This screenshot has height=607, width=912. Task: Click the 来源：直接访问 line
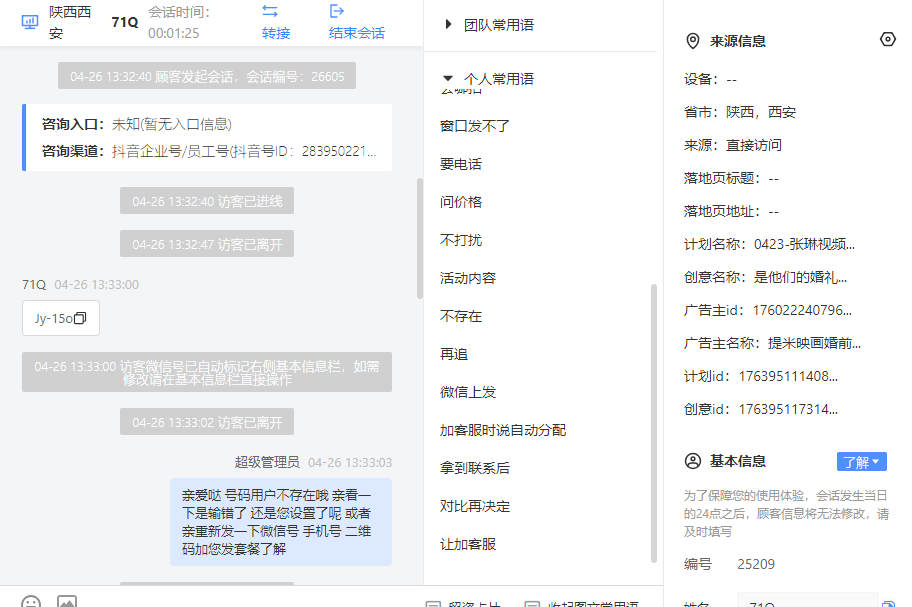click(x=732, y=145)
